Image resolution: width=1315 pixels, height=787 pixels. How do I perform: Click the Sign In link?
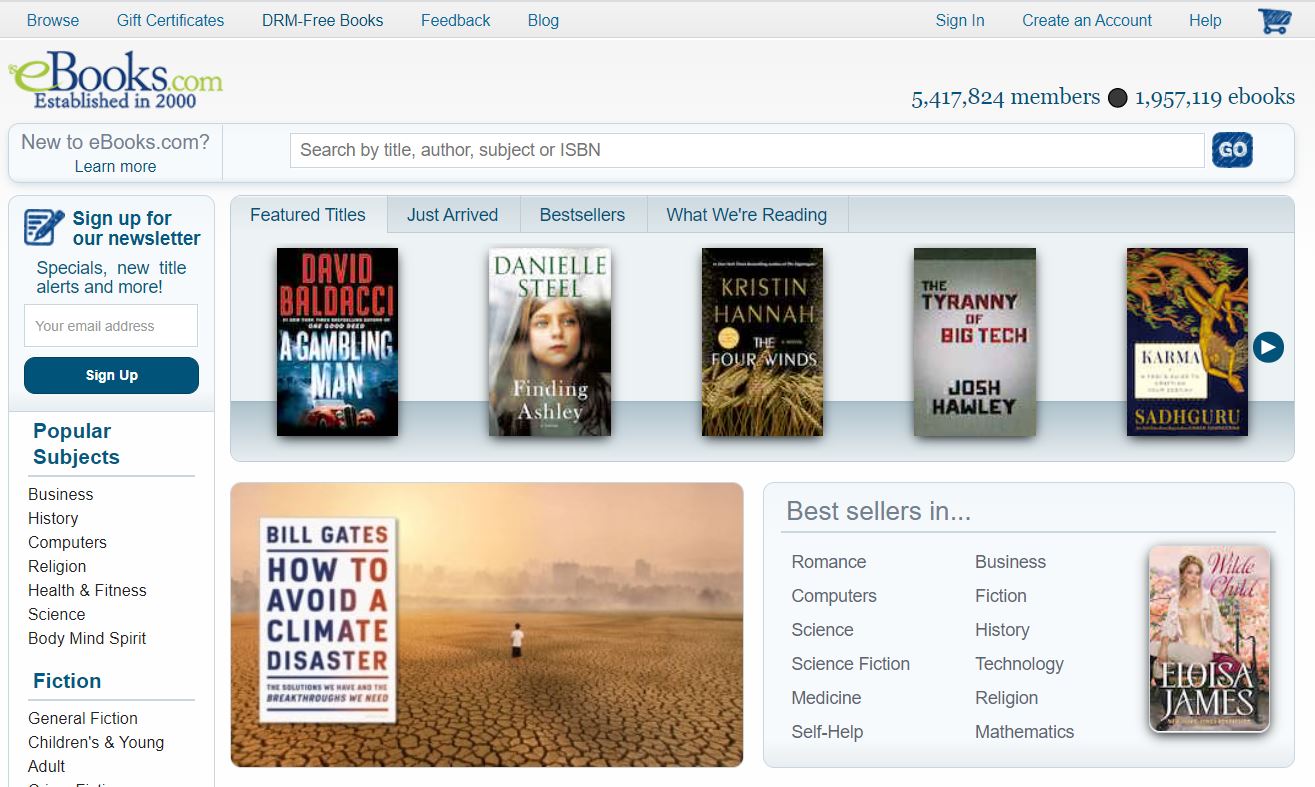tap(958, 20)
